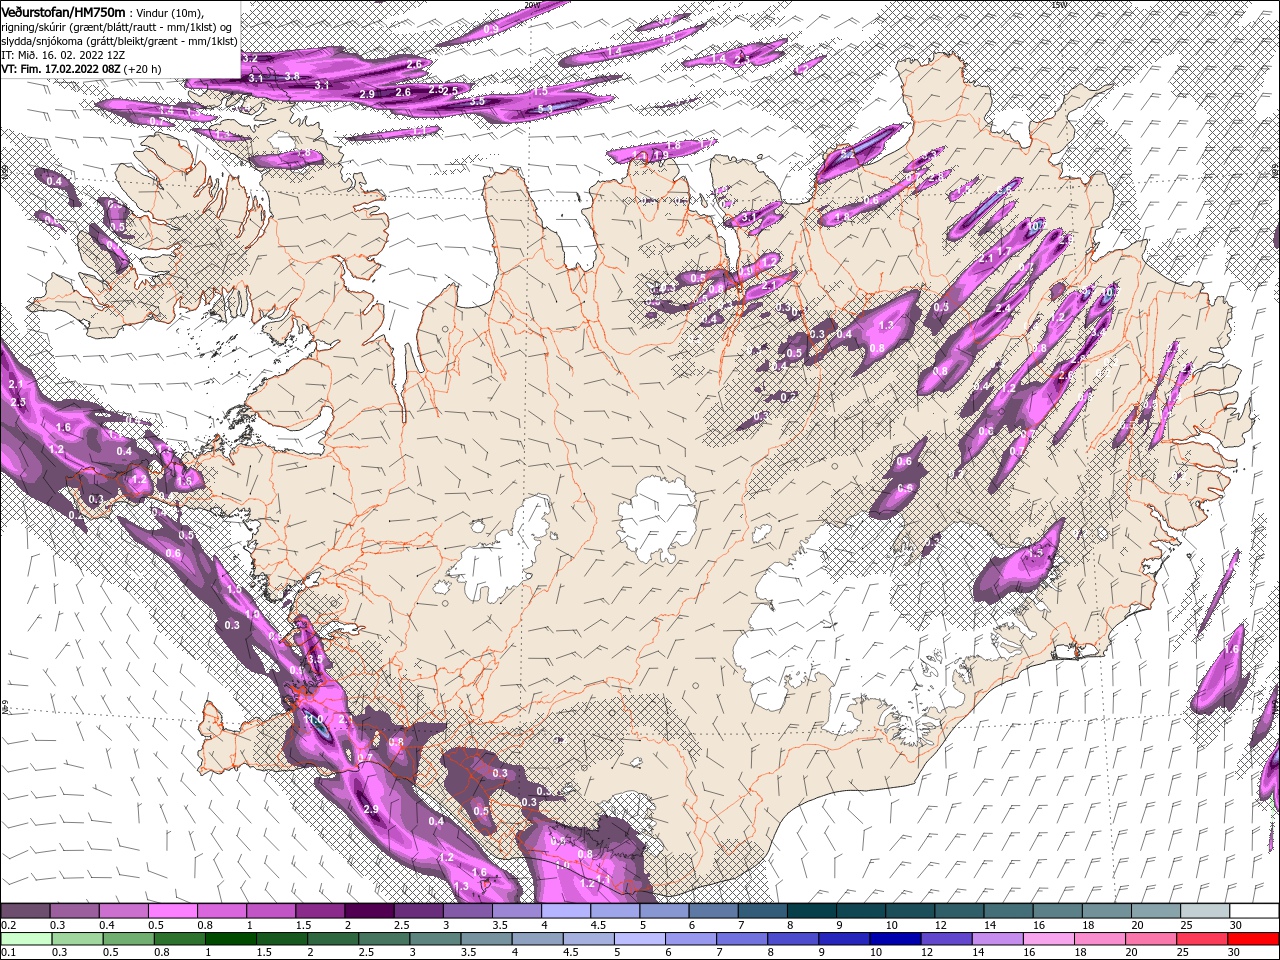Select the light periwinkle snow swatch between 4 and 4.5

[x=566, y=911]
